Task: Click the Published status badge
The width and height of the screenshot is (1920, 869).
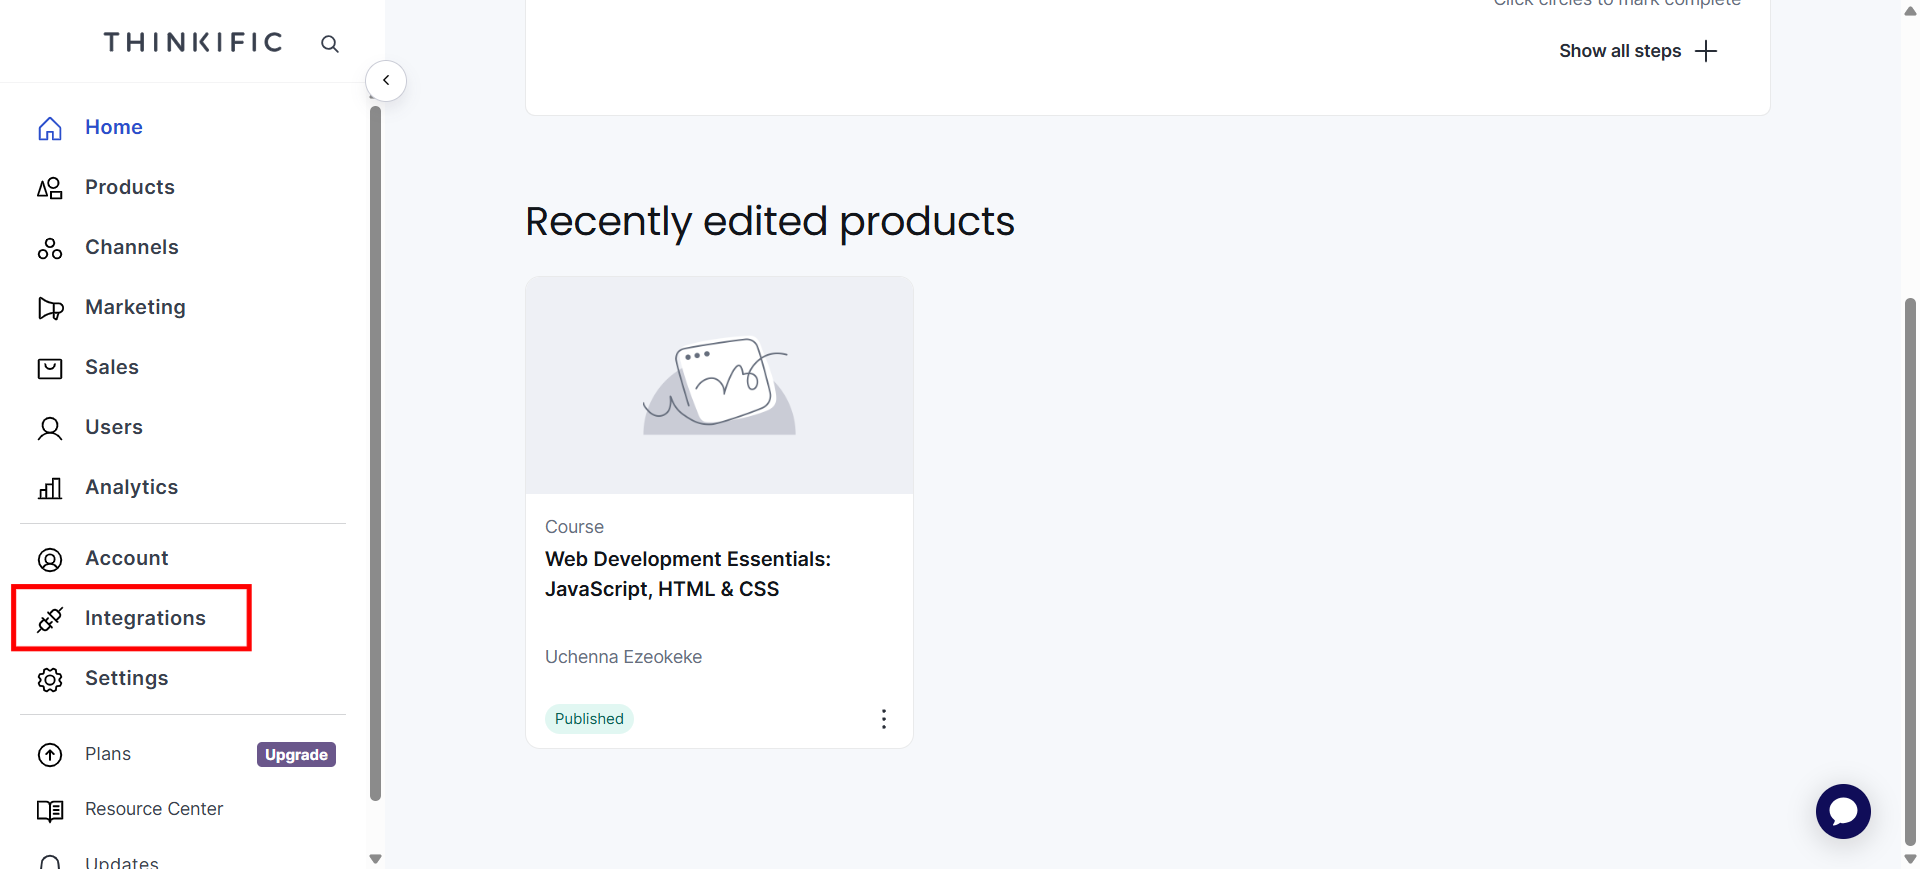Action: click(589, 719)
